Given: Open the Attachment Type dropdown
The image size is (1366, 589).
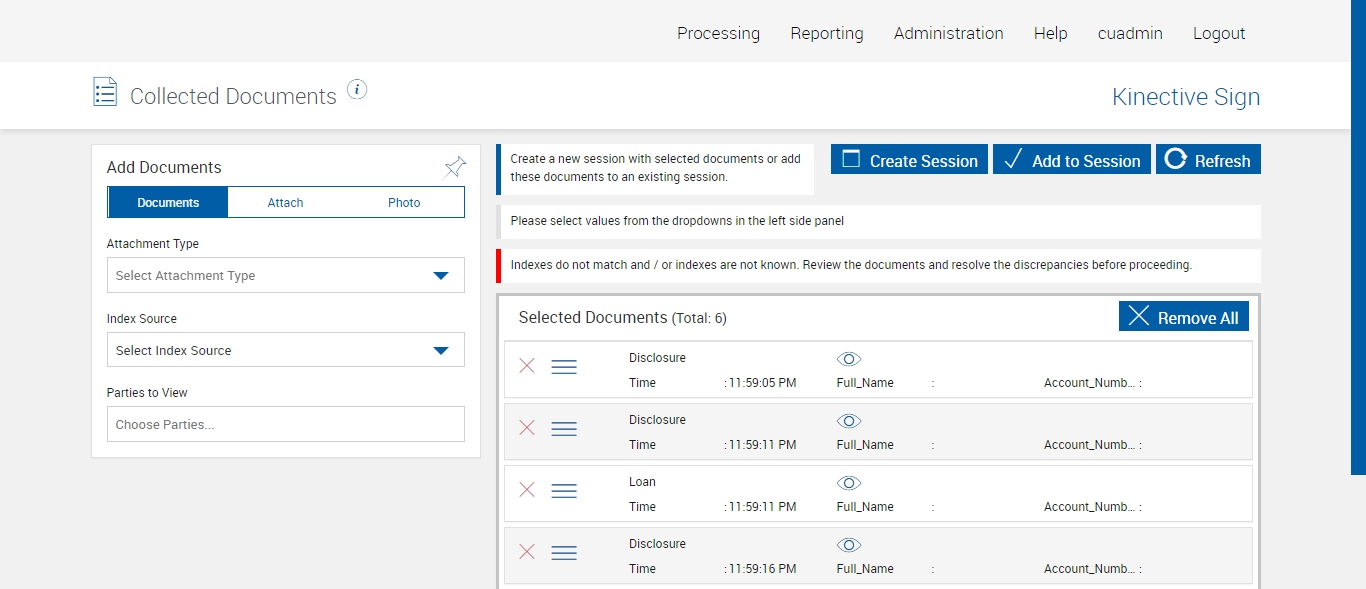Looking at the screenshot, I should pos(285,276).
